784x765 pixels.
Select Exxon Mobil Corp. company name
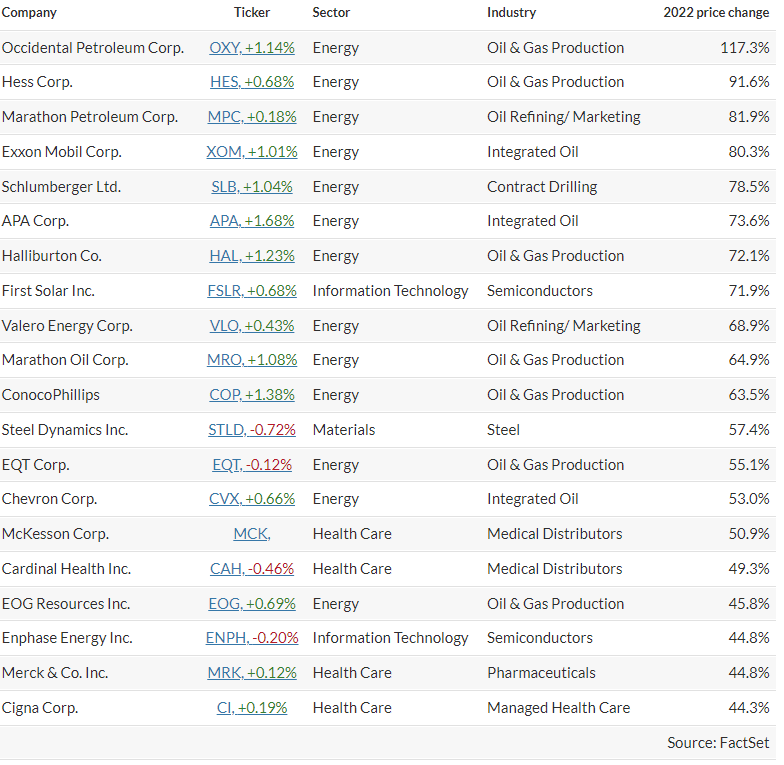pyautogui.click(x=62, y=152)
